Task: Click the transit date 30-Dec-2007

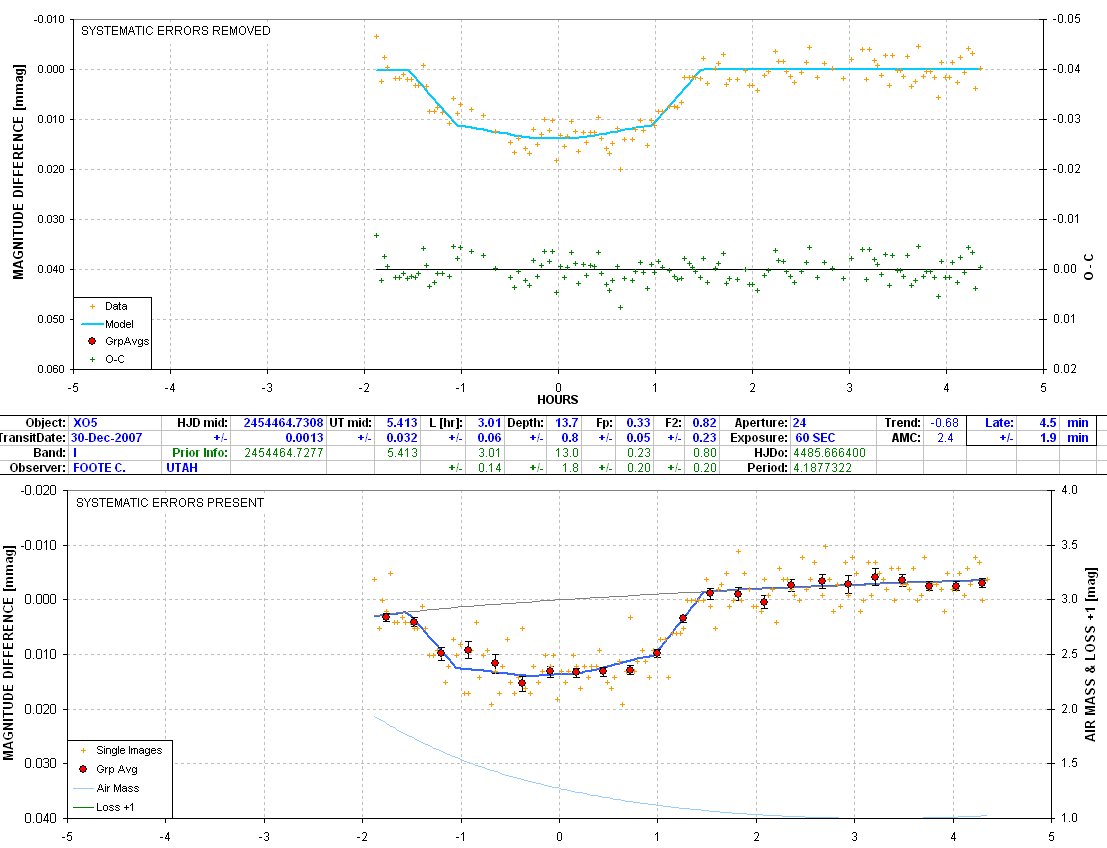Action: click(108, 438)
